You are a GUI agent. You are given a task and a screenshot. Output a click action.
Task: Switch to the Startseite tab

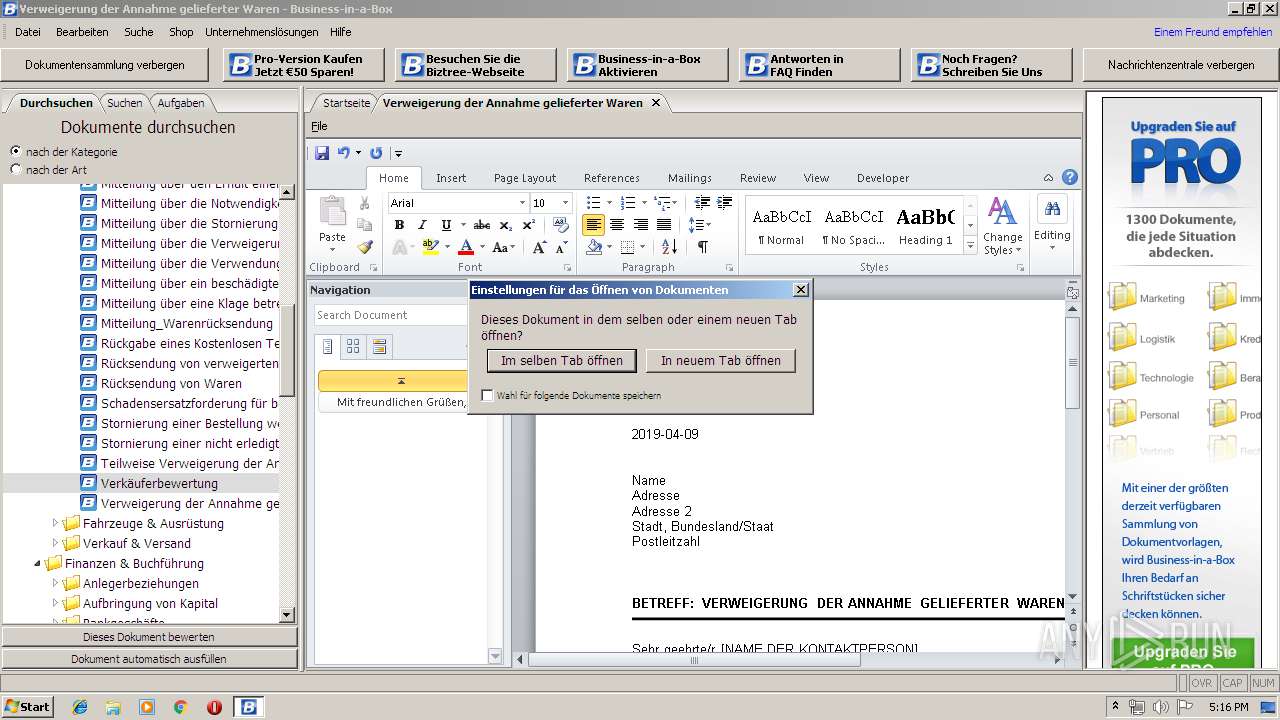346,103
